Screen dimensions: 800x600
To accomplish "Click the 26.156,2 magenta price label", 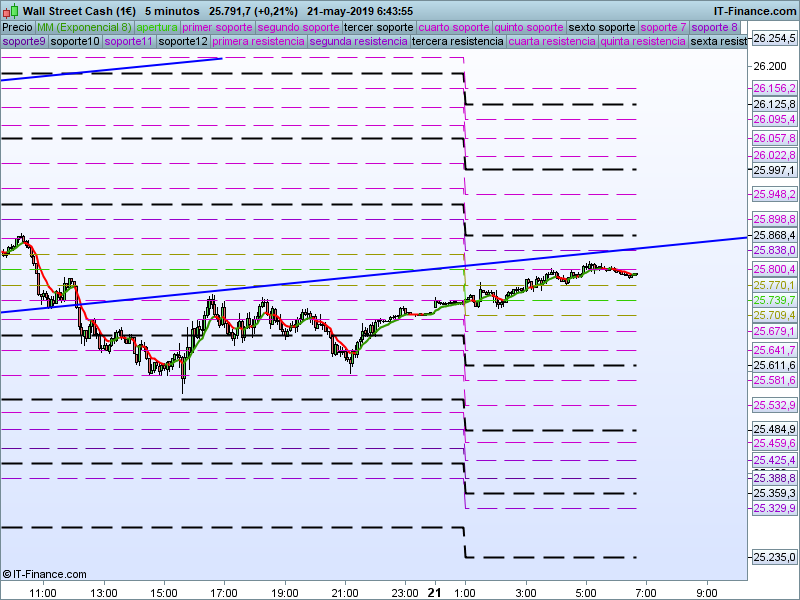I will (774, 88).
